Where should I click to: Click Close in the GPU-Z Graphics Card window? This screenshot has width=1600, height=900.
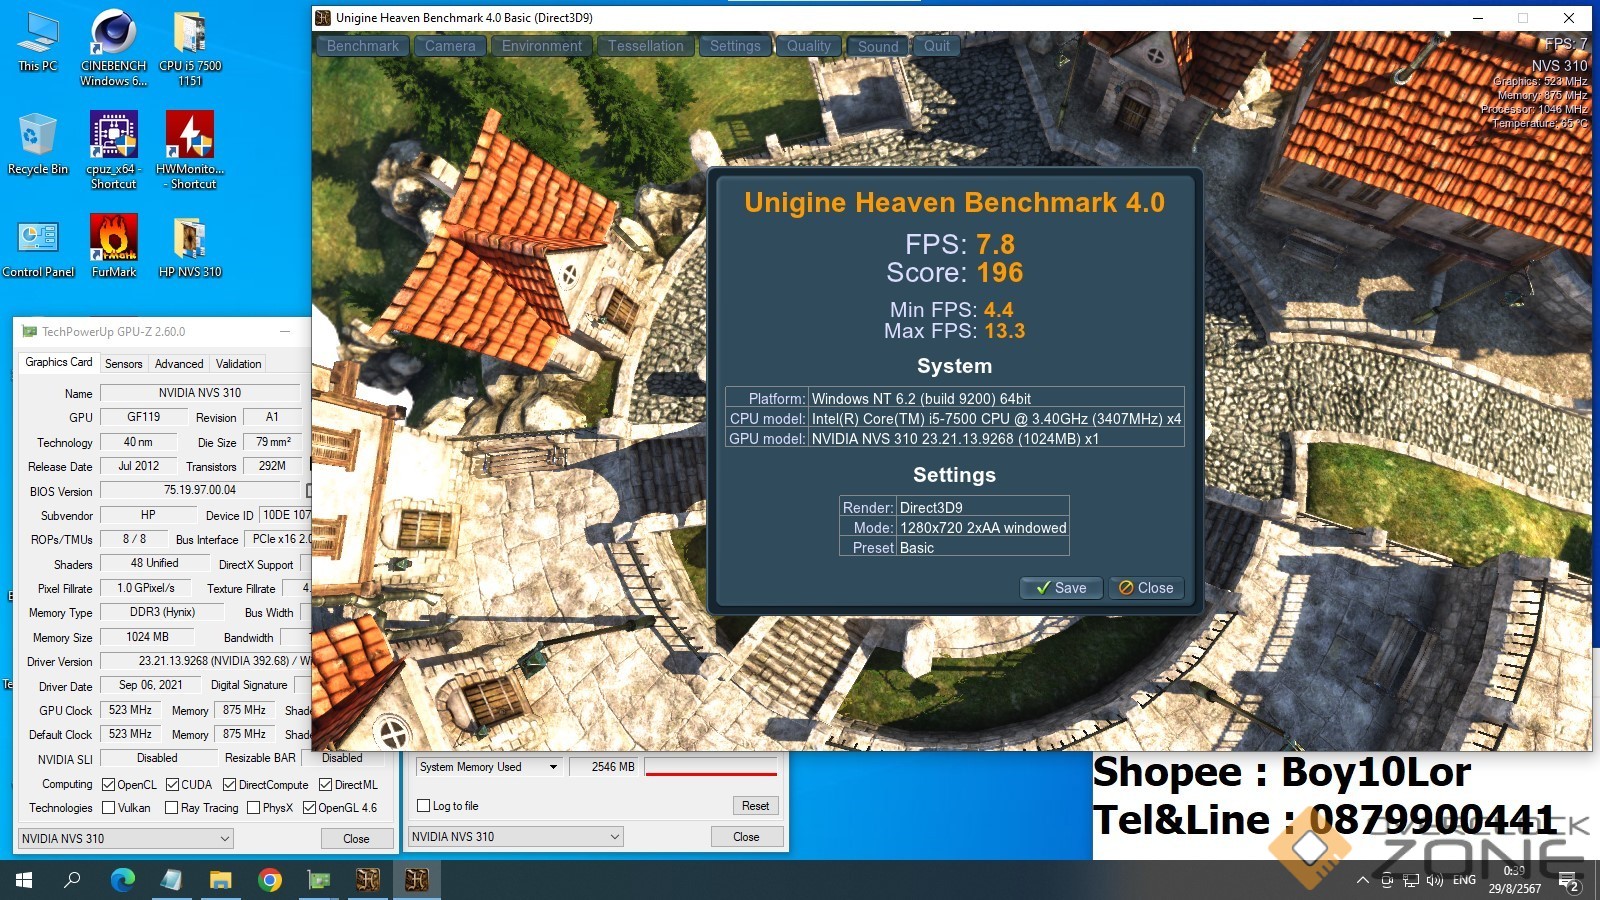click(356, 839)
